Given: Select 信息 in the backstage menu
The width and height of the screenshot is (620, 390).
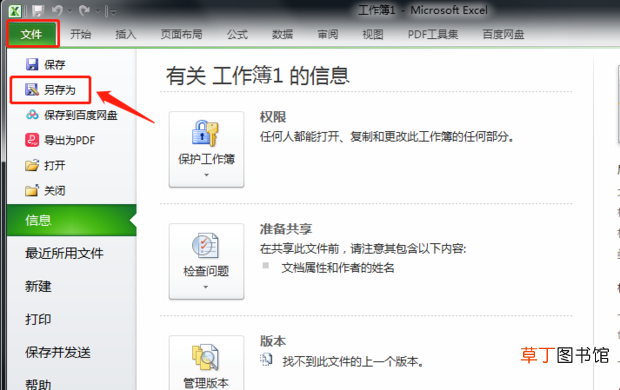Looking at the screenshot, I should coord(72,220).
